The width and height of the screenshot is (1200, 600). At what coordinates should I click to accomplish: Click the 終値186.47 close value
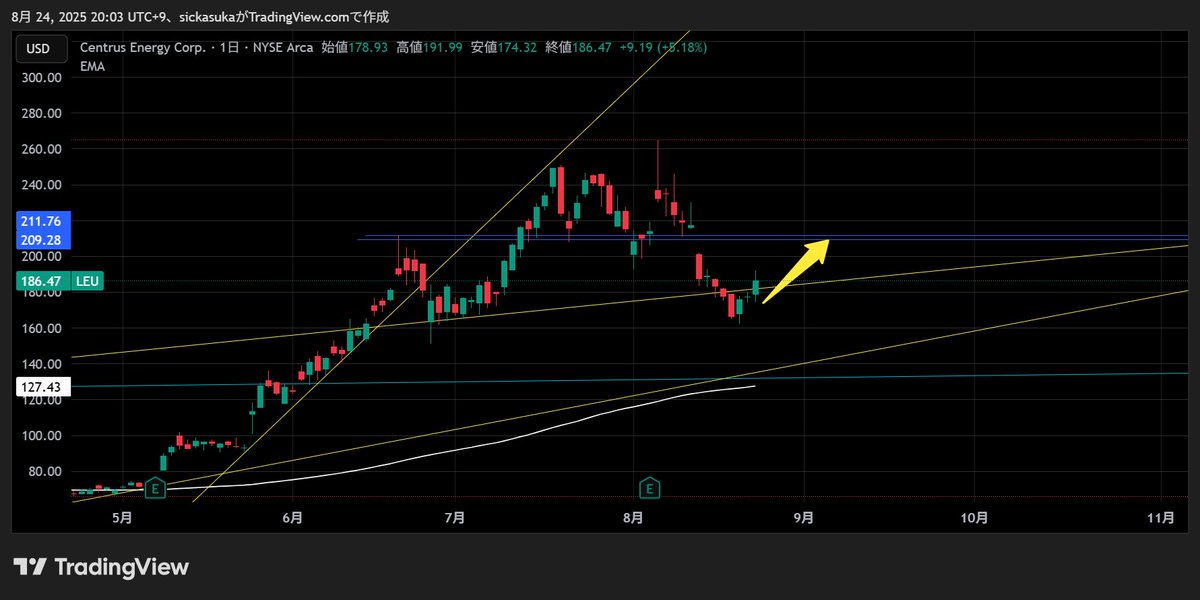pyautogui.click(x=578, y=47)
